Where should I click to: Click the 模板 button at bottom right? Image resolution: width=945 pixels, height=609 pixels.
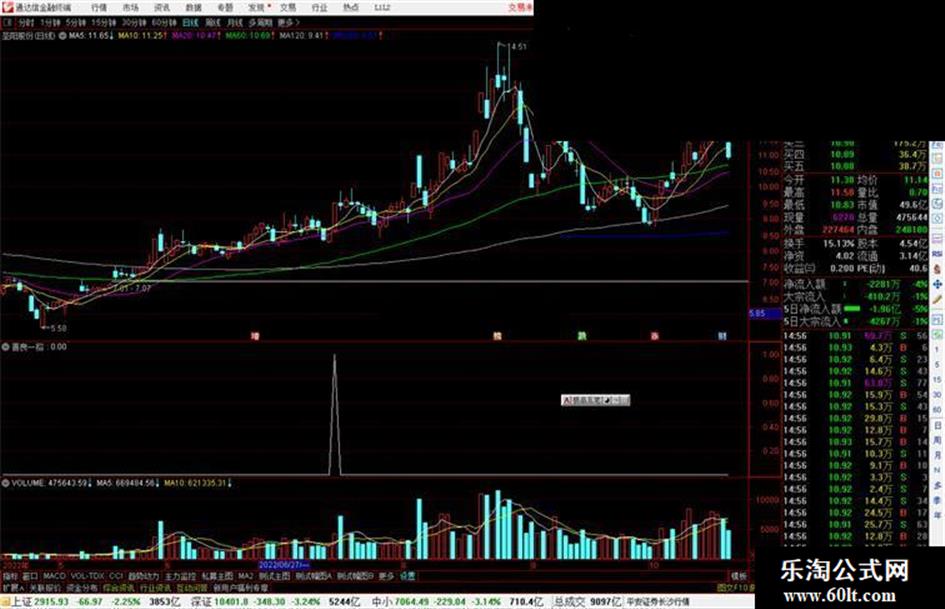(x=738, y=576)
